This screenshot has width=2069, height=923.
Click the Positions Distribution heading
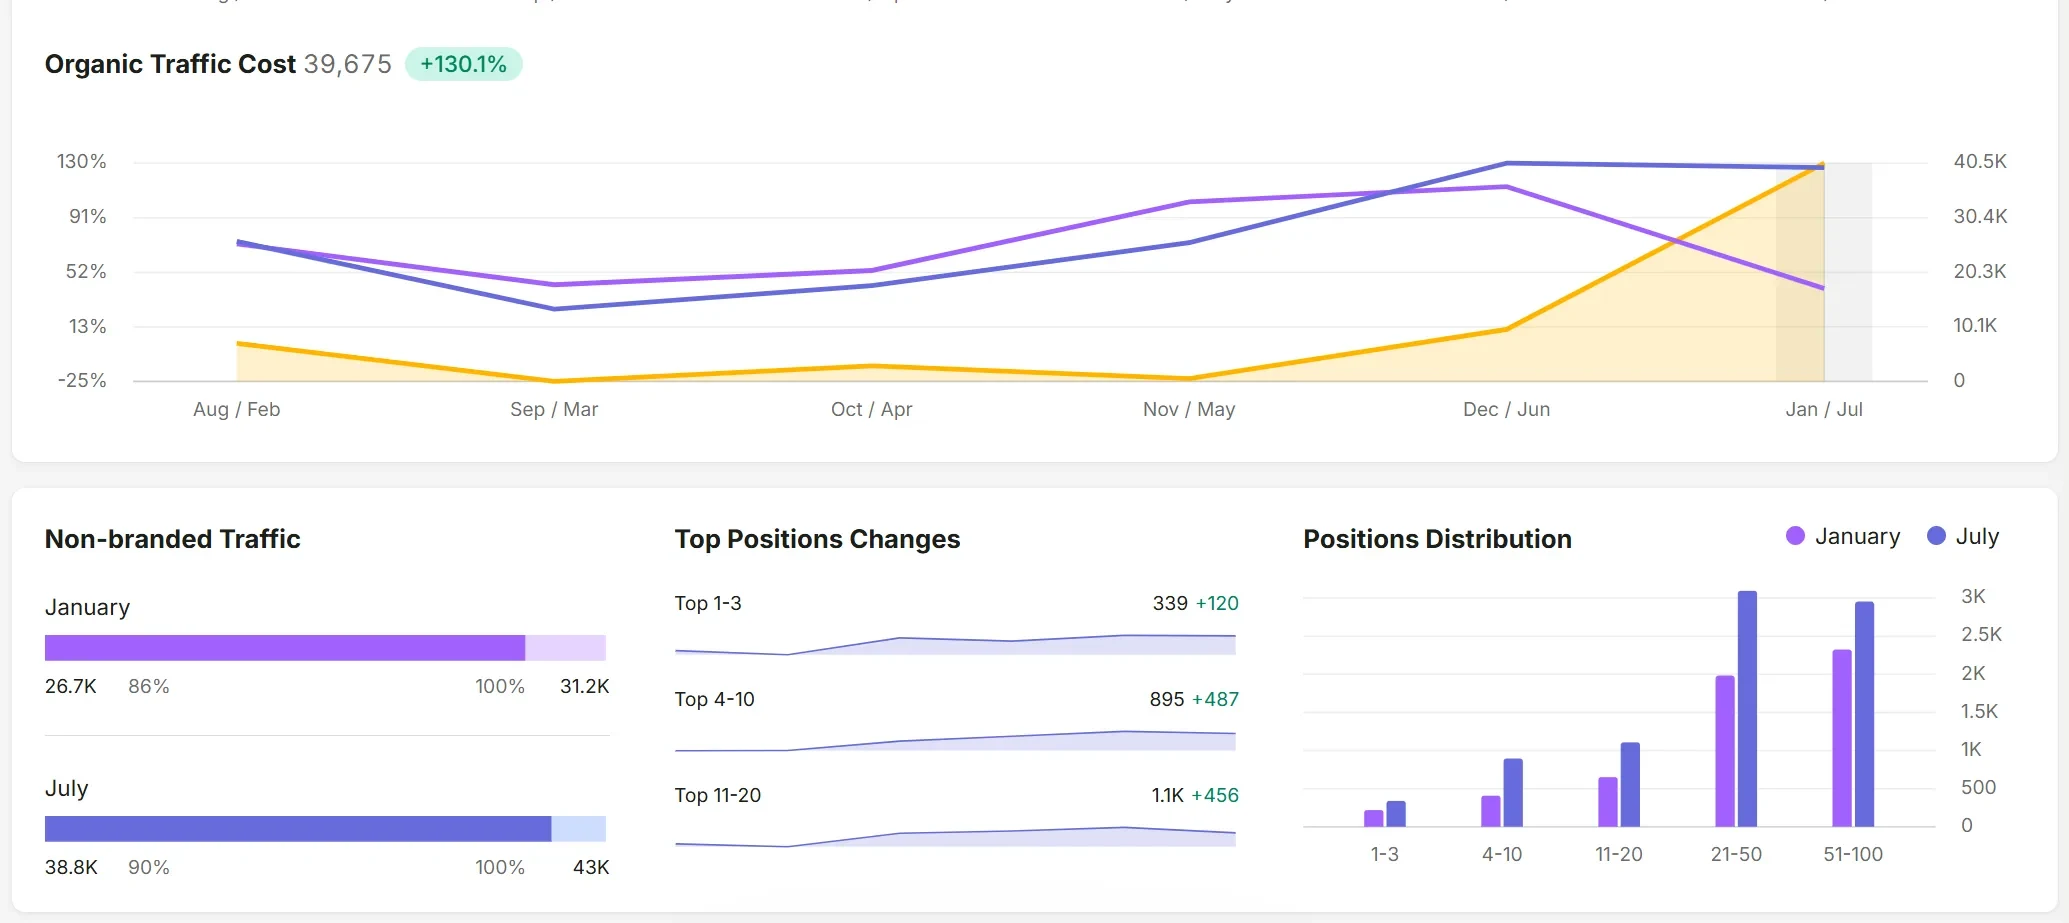coord(1437,539)
